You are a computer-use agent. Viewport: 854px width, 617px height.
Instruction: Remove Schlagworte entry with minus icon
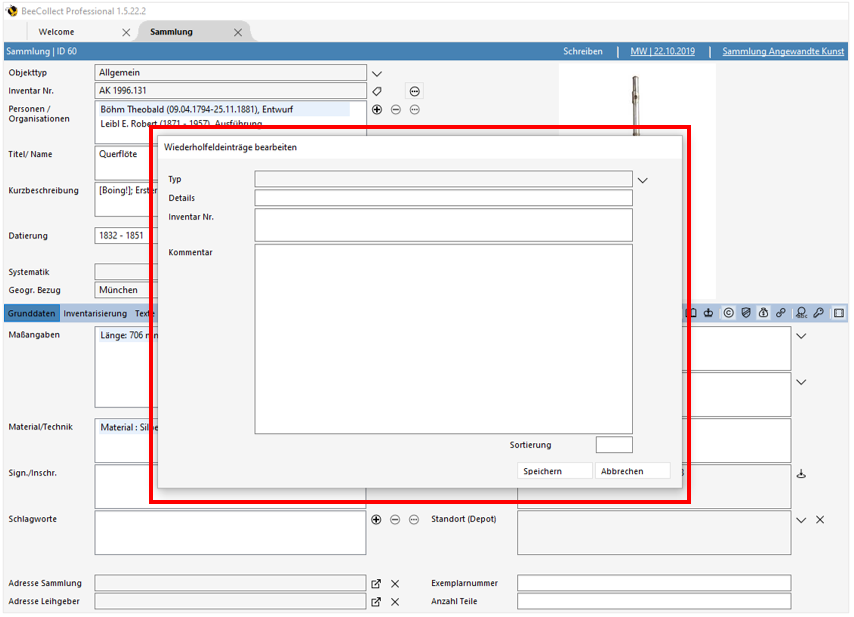coord(395,520)
